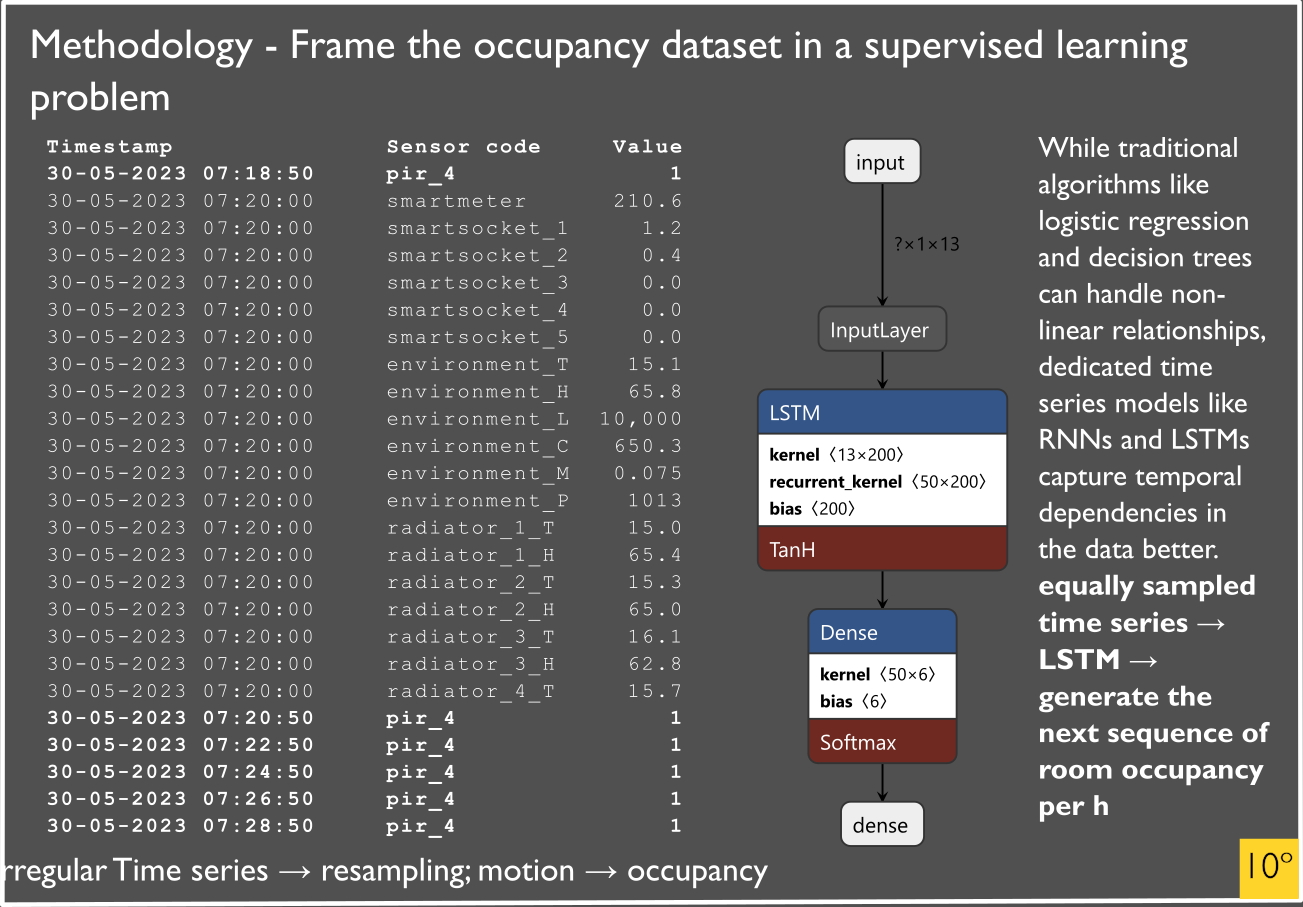Click the smartmeter sensor row
1303x907 pixels.
(456, 201)
